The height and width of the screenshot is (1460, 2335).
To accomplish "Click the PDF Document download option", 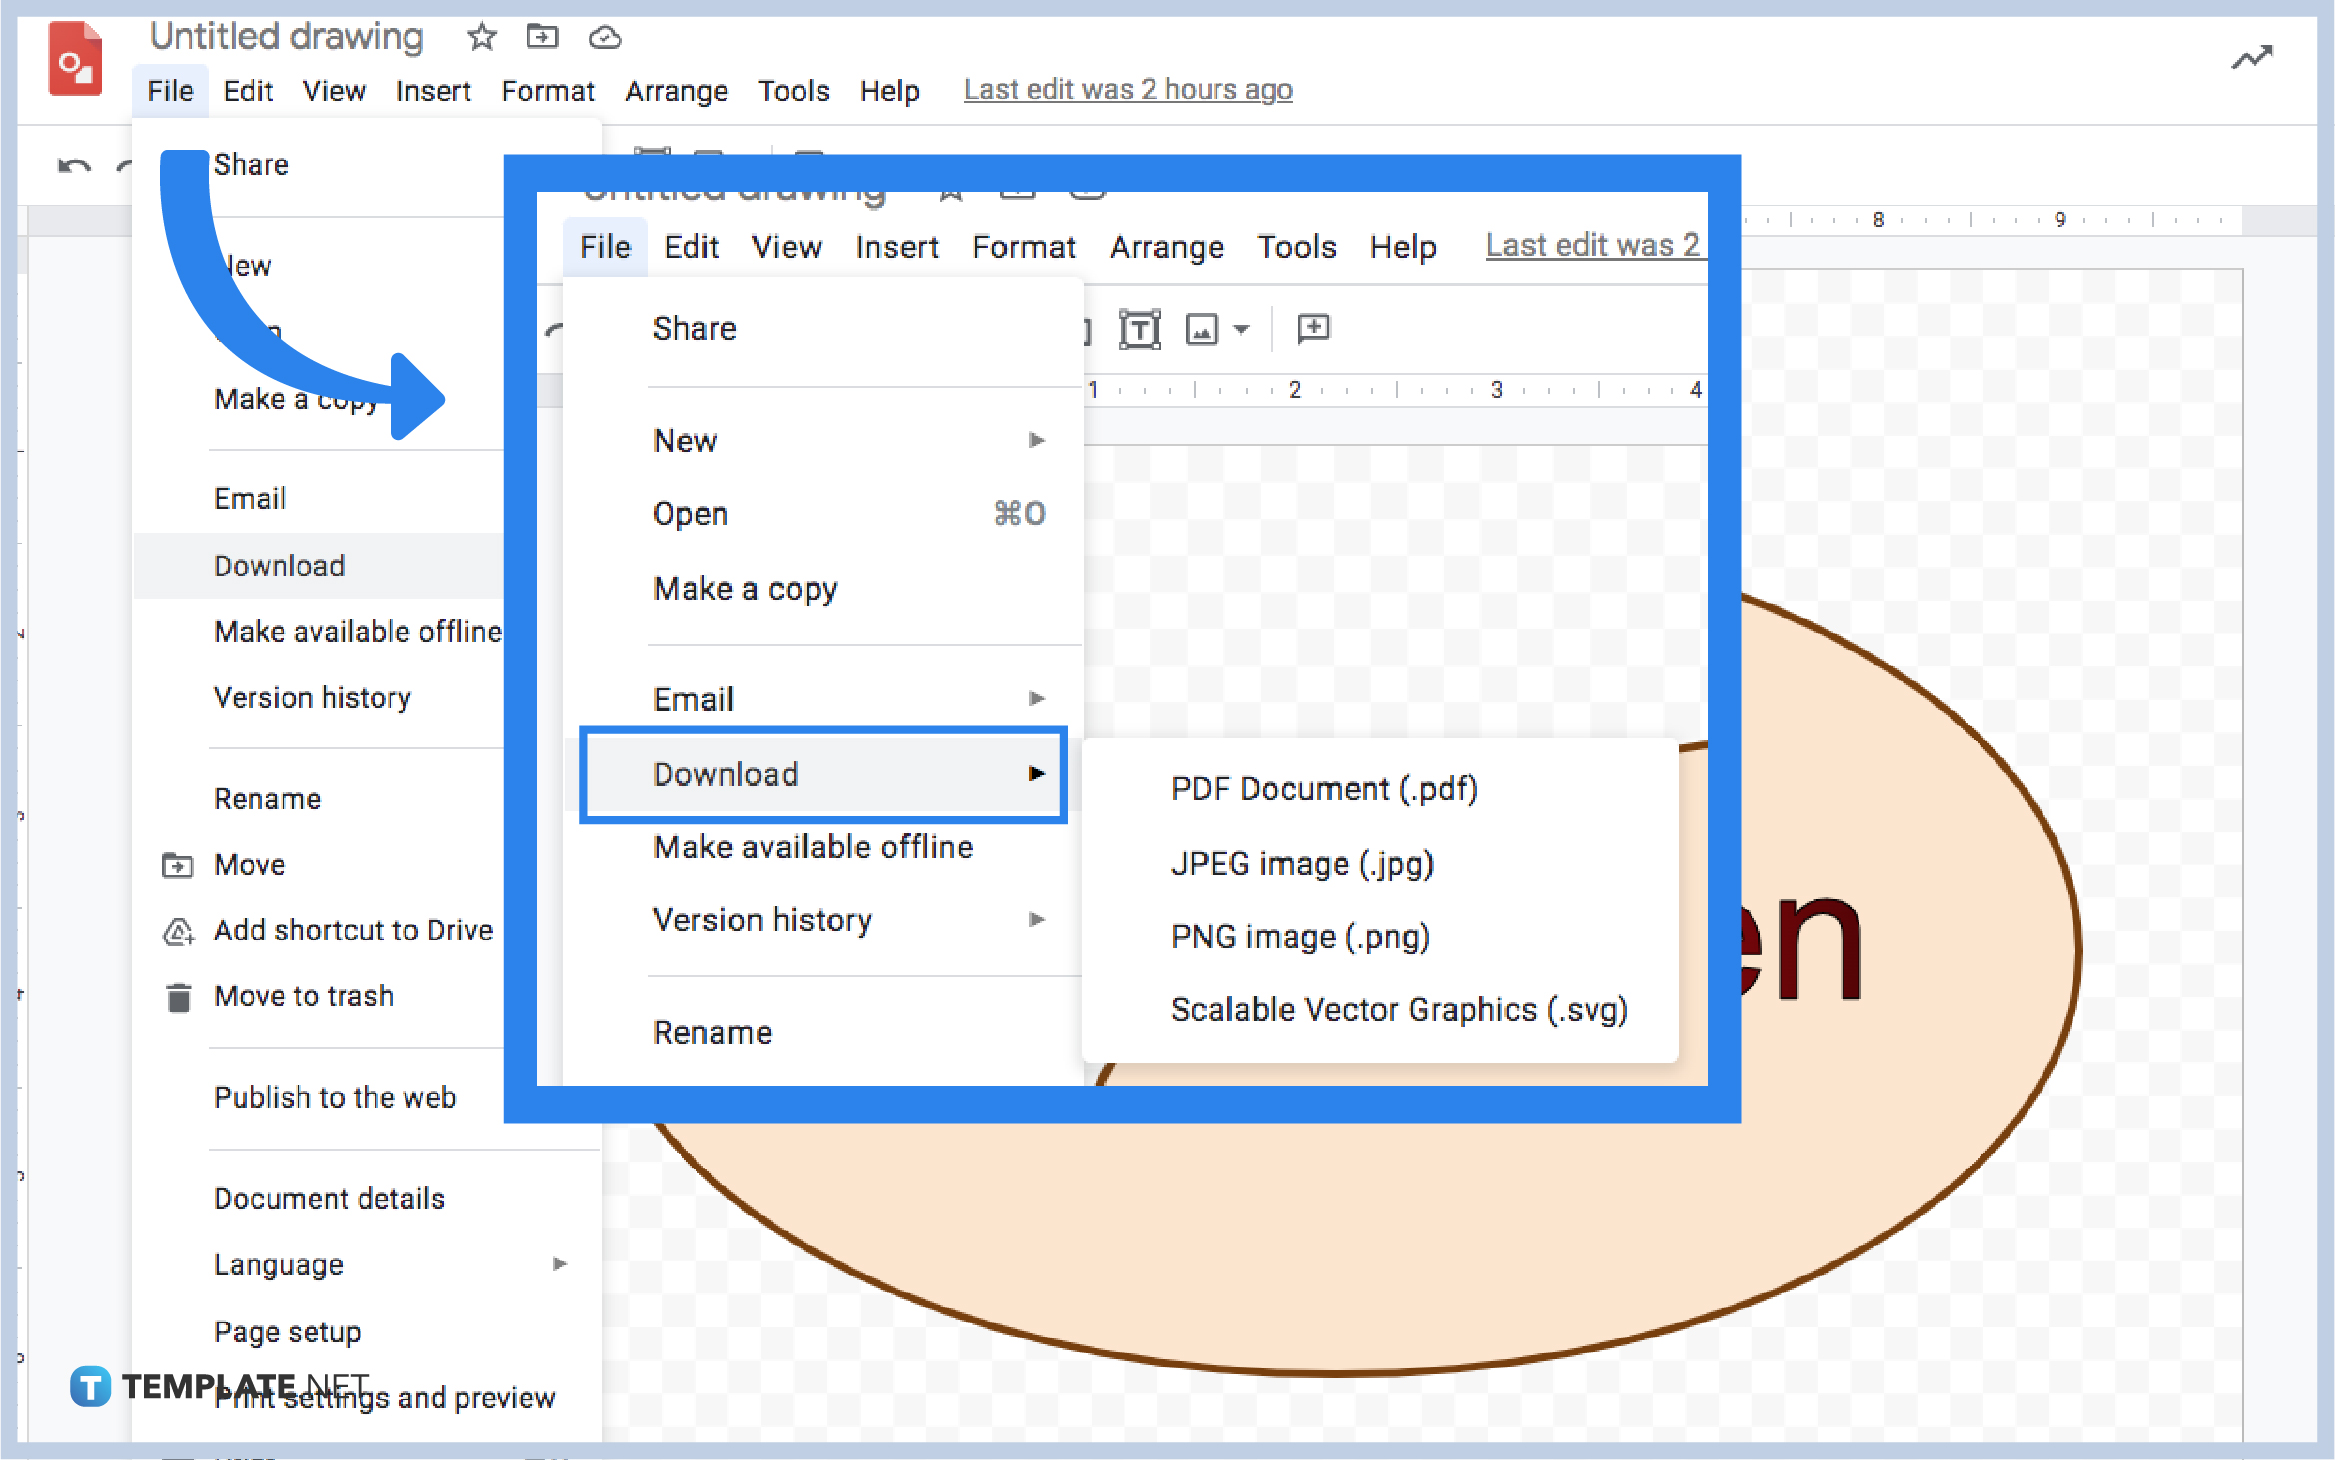I will click(x=1328, y=789).
